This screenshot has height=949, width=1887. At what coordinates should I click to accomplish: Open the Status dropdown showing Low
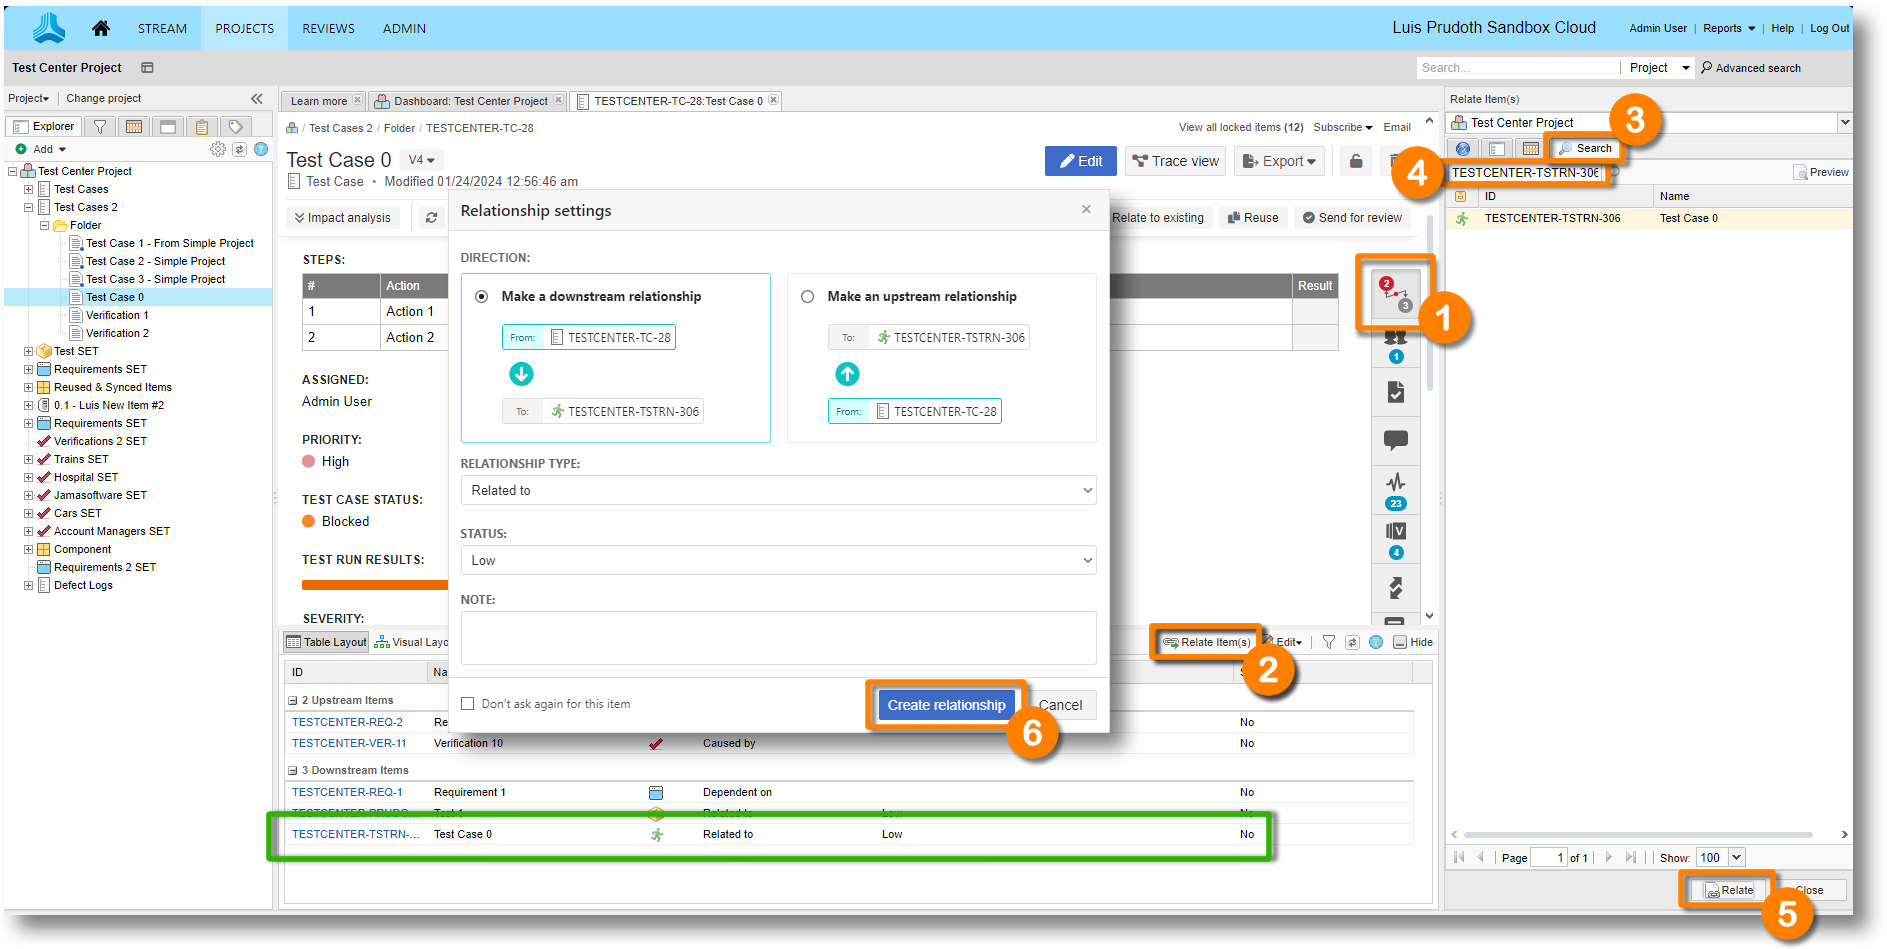pos(777,561)
